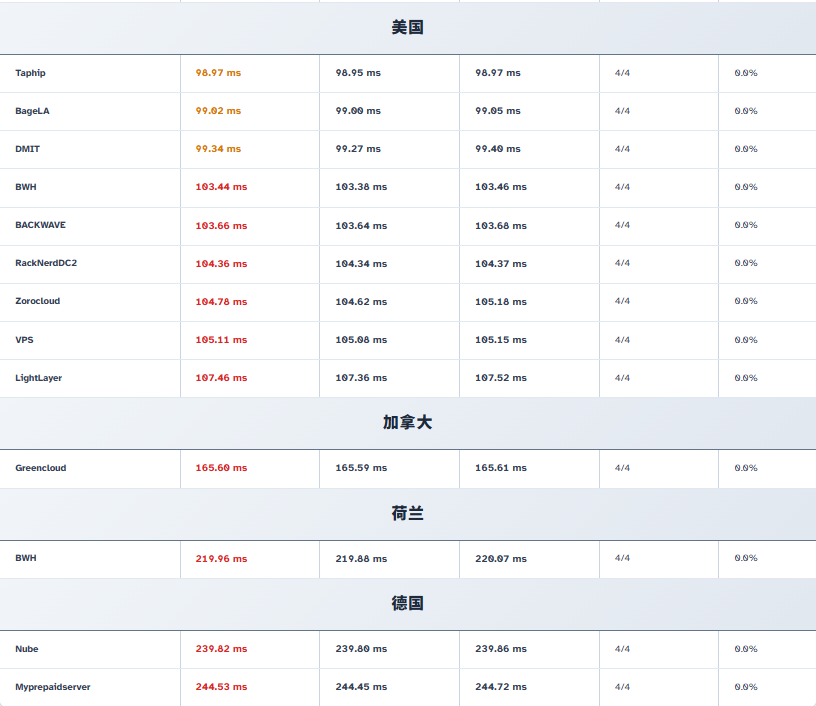Click the 220.07 ms maximum value

coord(501,559)
